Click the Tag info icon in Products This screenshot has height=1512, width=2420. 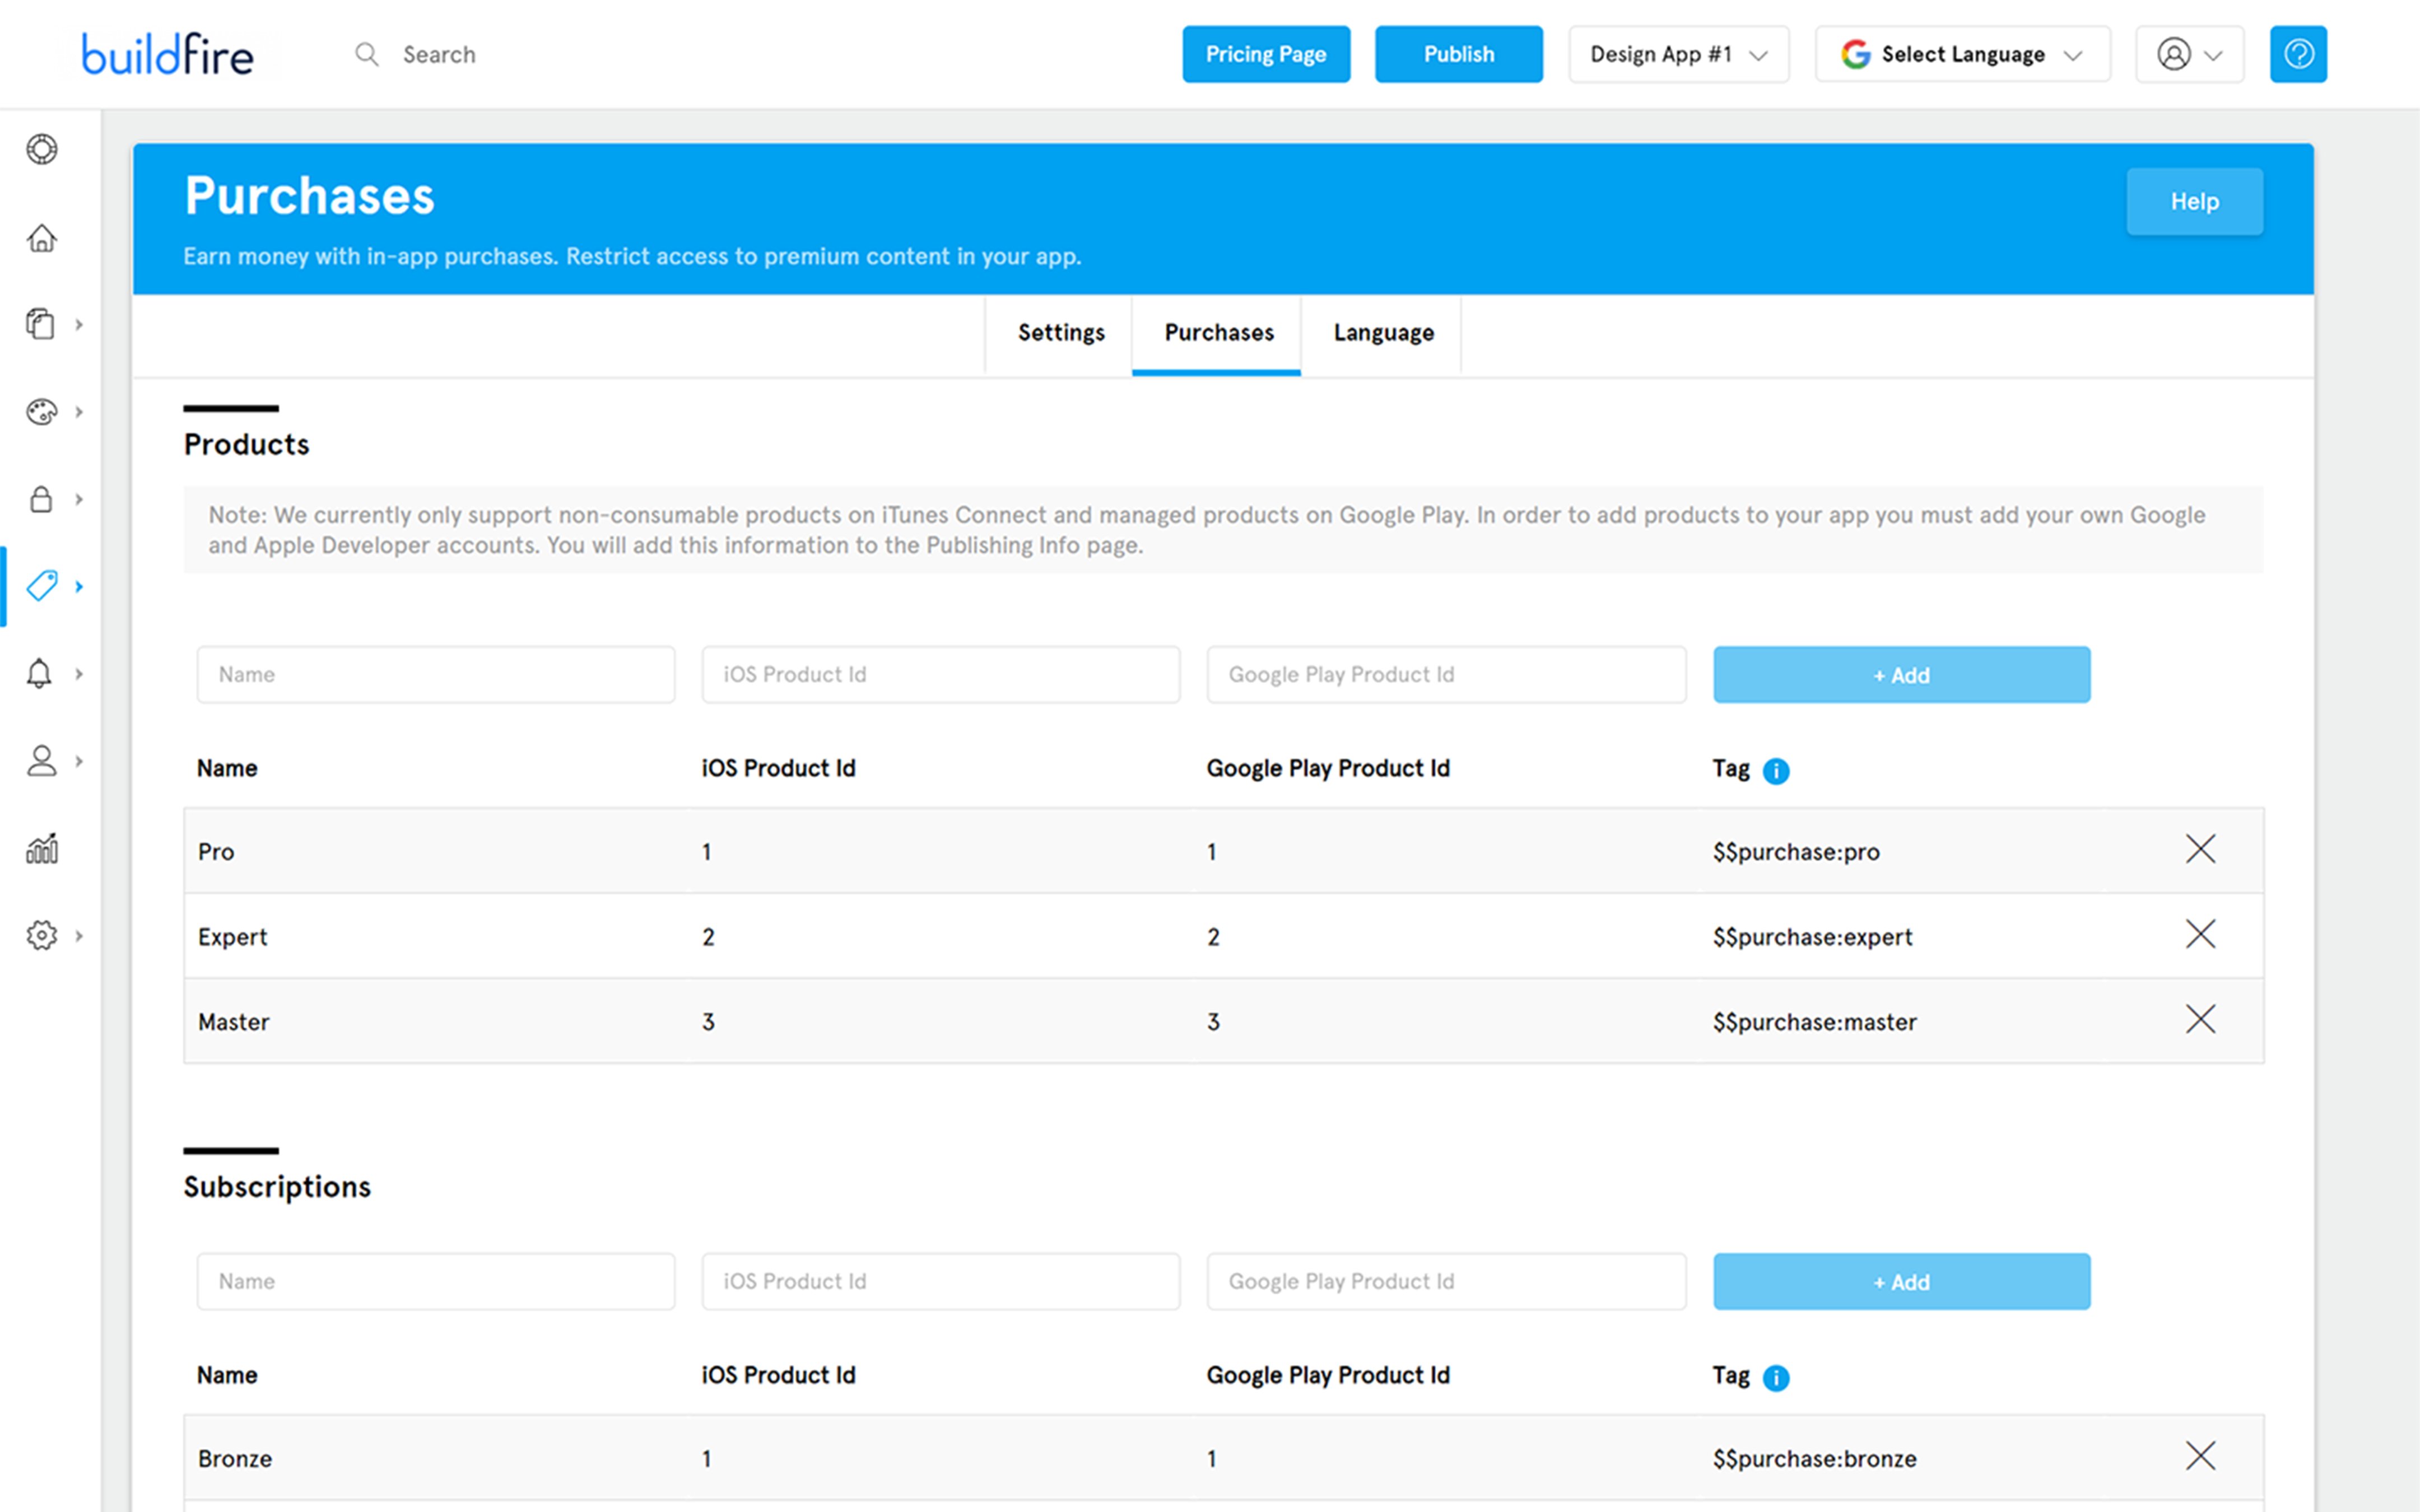click(1775, 771)
